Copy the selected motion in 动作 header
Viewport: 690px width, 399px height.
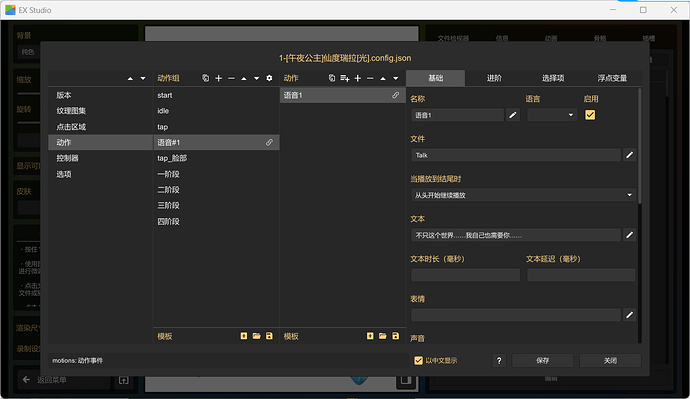332,78
